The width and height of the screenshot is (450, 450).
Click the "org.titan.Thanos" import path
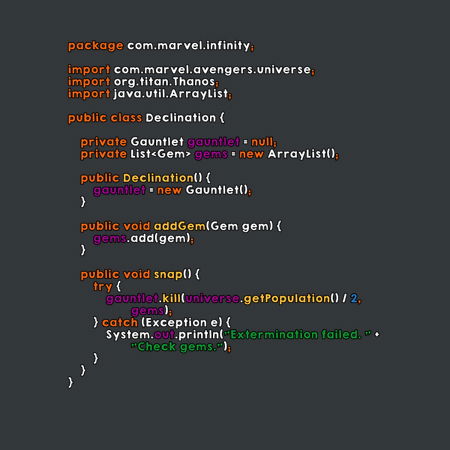pos(164,81)
